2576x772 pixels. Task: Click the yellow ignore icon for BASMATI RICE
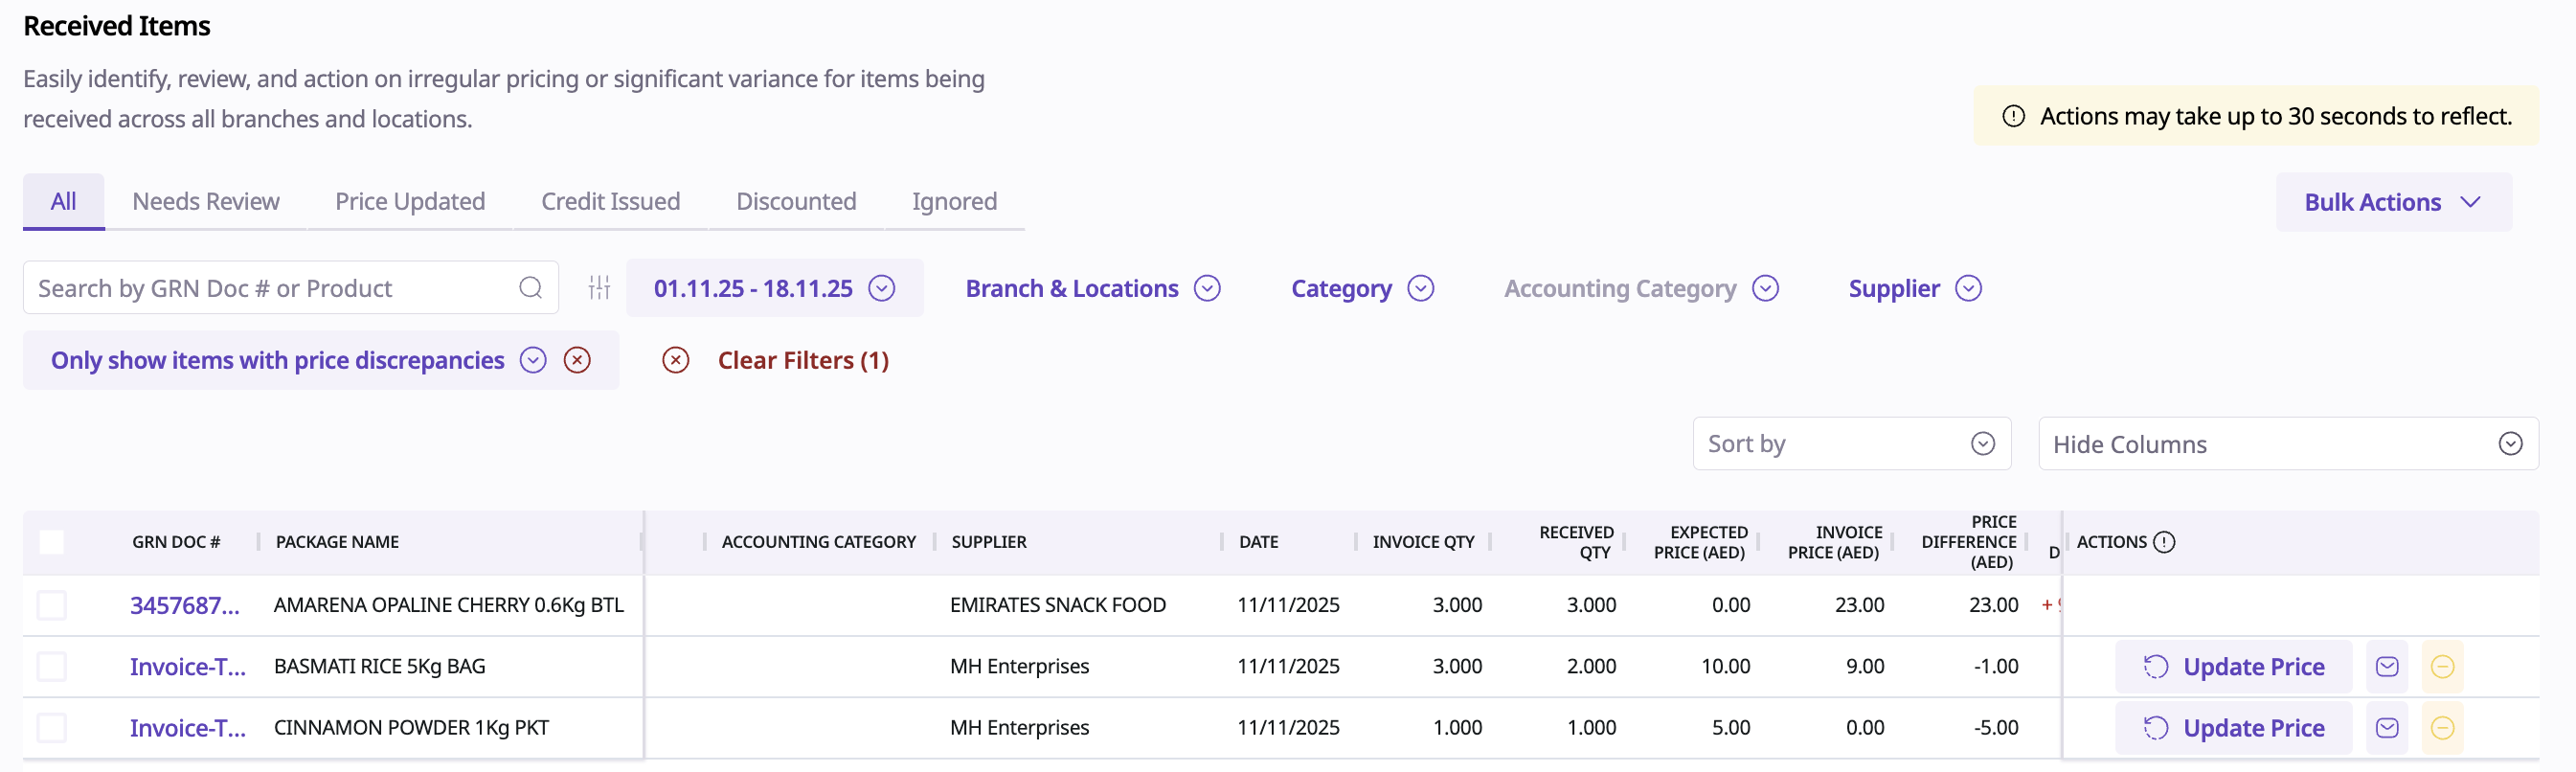point(2442,667)
